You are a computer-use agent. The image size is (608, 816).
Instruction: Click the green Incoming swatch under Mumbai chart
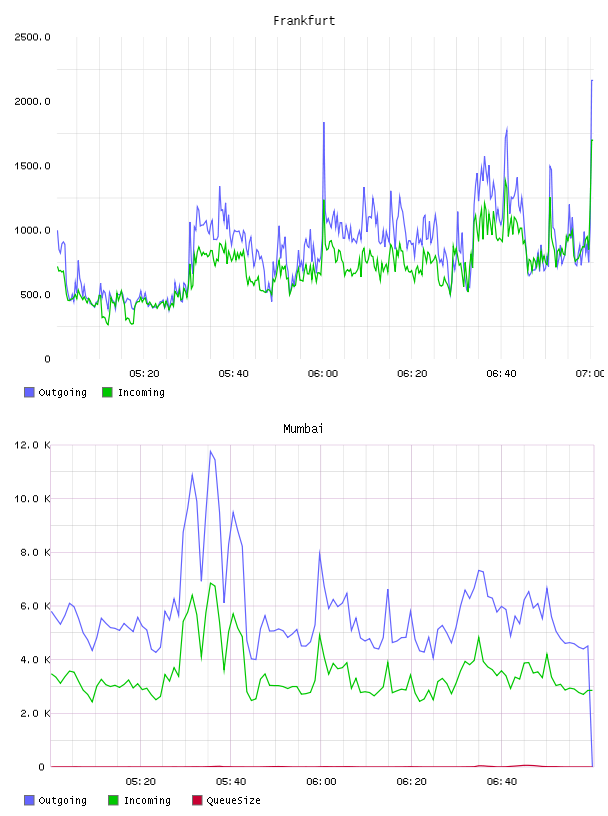pyautogui.click(x=113, y=800)
